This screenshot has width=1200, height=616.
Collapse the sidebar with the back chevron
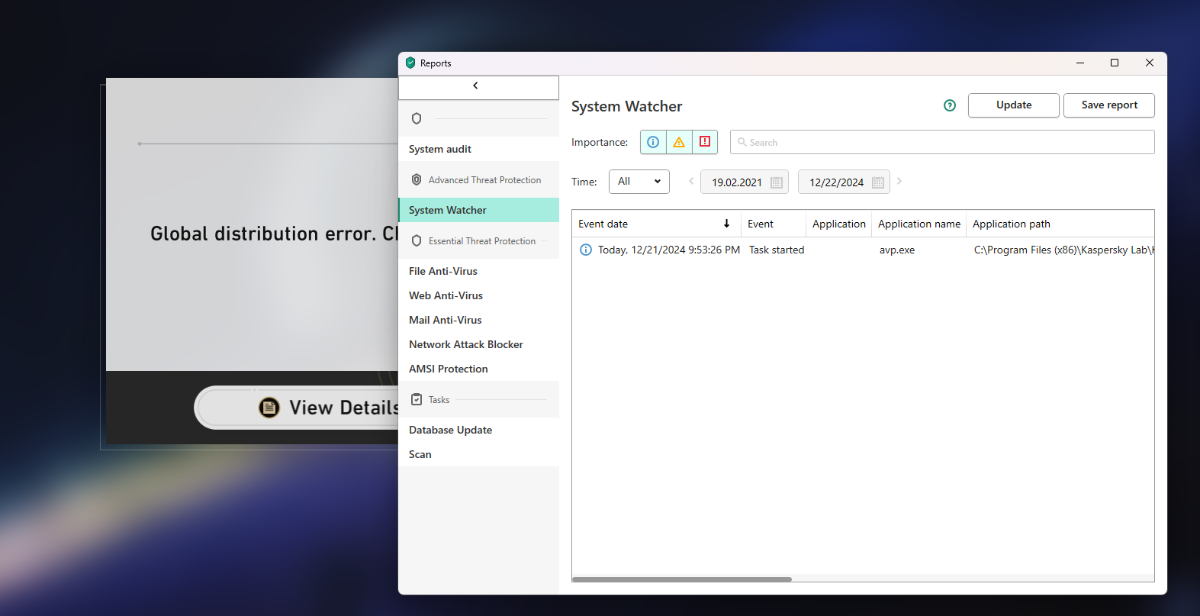pyautogui.click(x=476, y=86)
